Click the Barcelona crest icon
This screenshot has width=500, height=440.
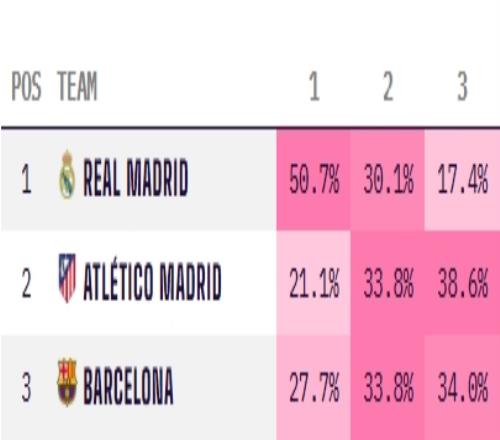[67, 382]
